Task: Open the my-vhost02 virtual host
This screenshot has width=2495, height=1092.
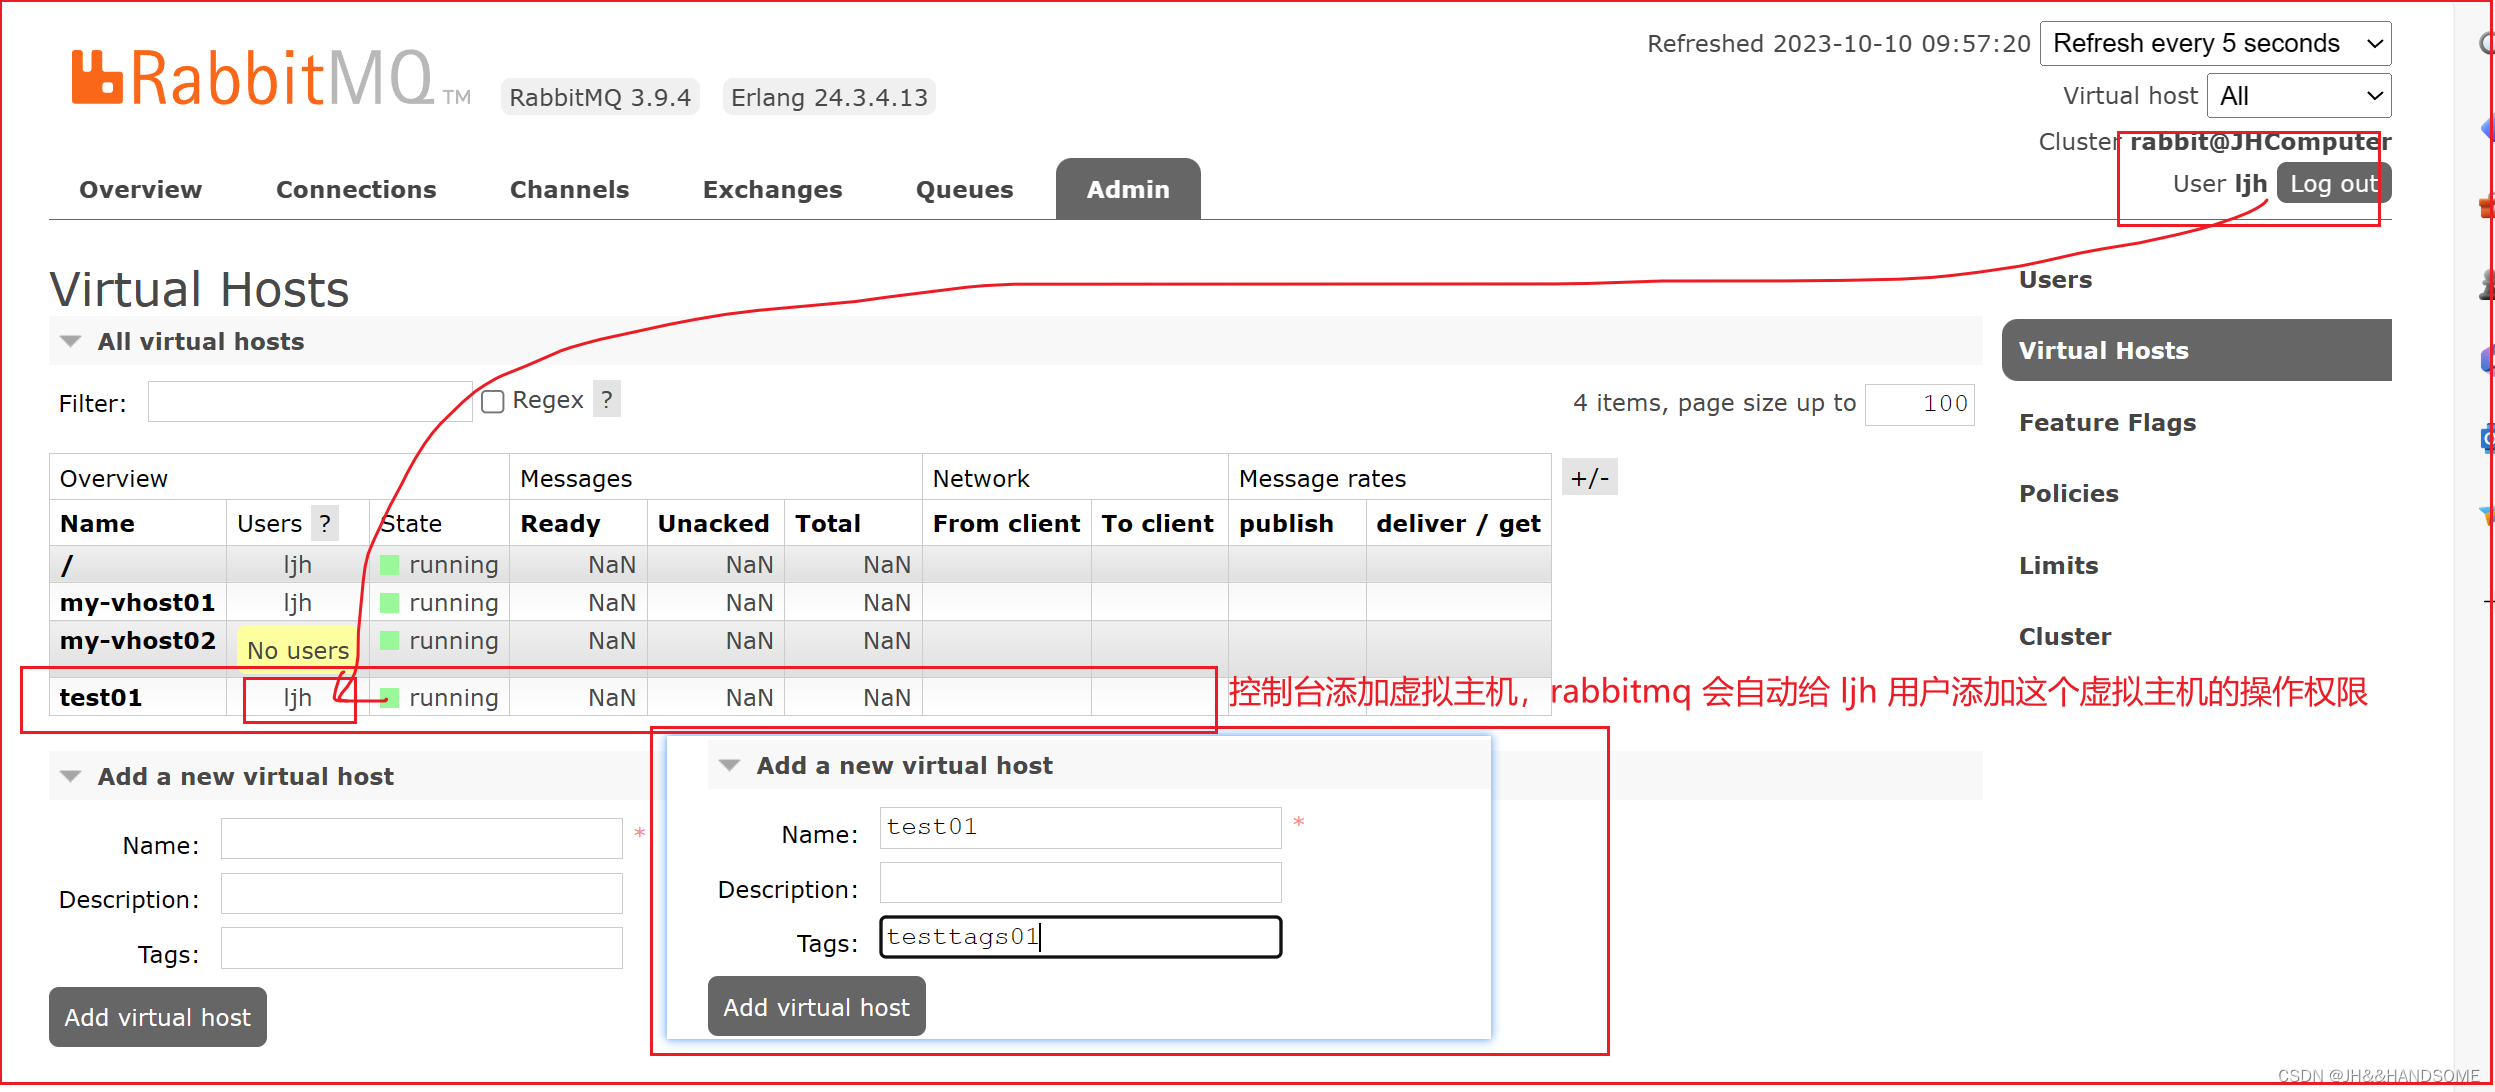Action: pyautogui.click(x=137, y=641)
